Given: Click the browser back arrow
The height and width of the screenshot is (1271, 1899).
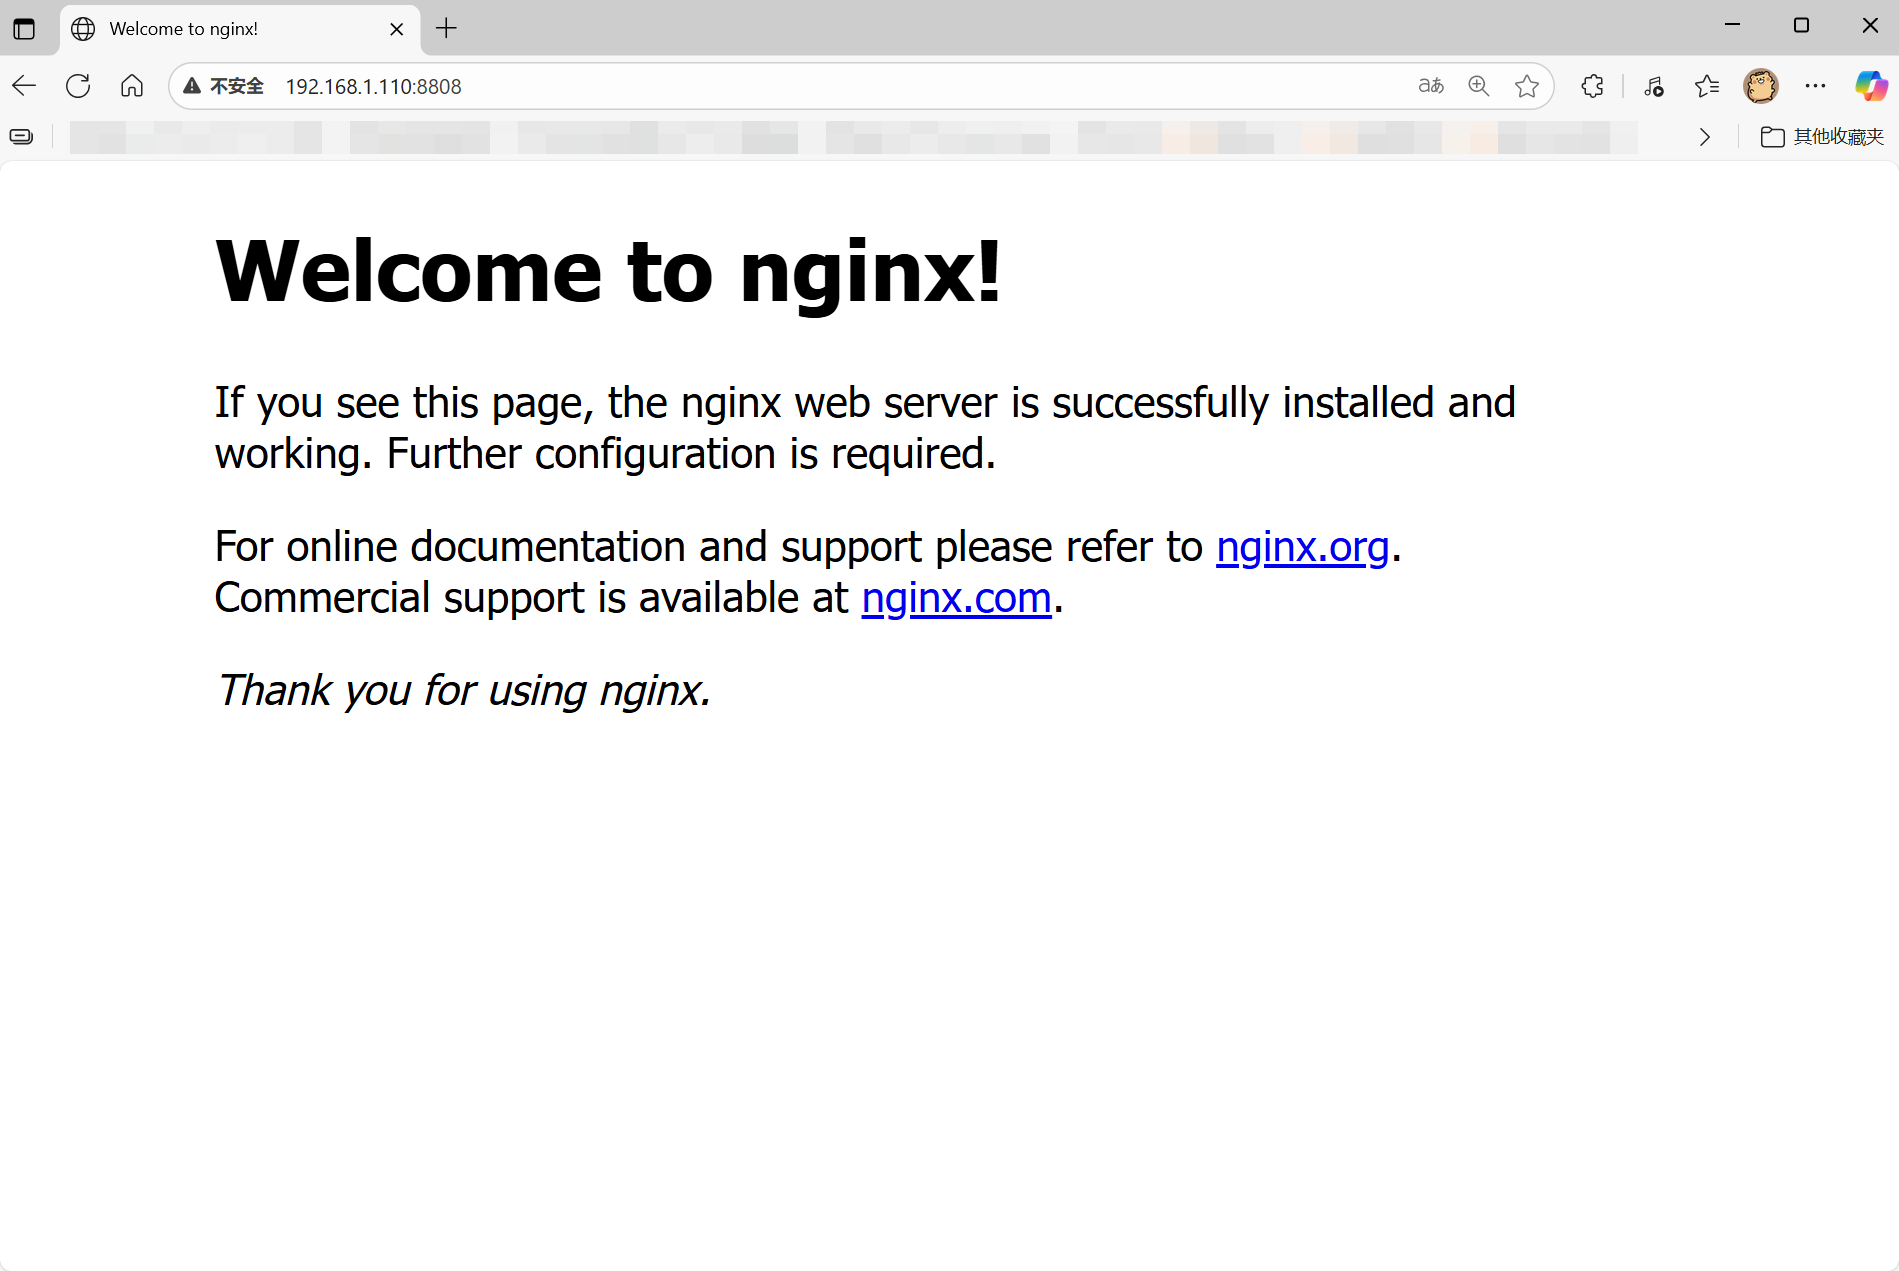Looking at the screenshot, I should click(x=24, y=86).
